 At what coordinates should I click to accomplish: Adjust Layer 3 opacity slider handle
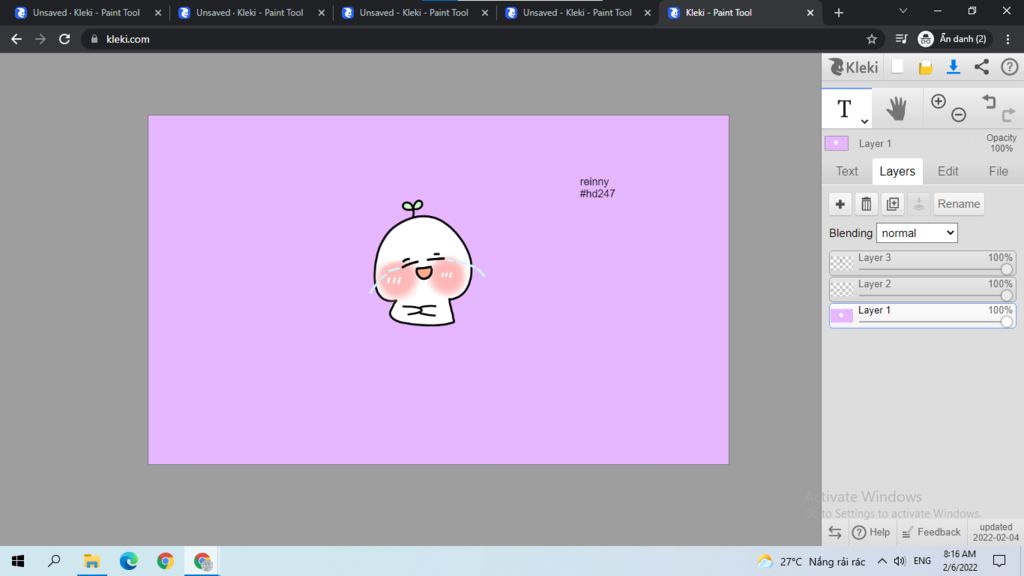click(1006, 269)
